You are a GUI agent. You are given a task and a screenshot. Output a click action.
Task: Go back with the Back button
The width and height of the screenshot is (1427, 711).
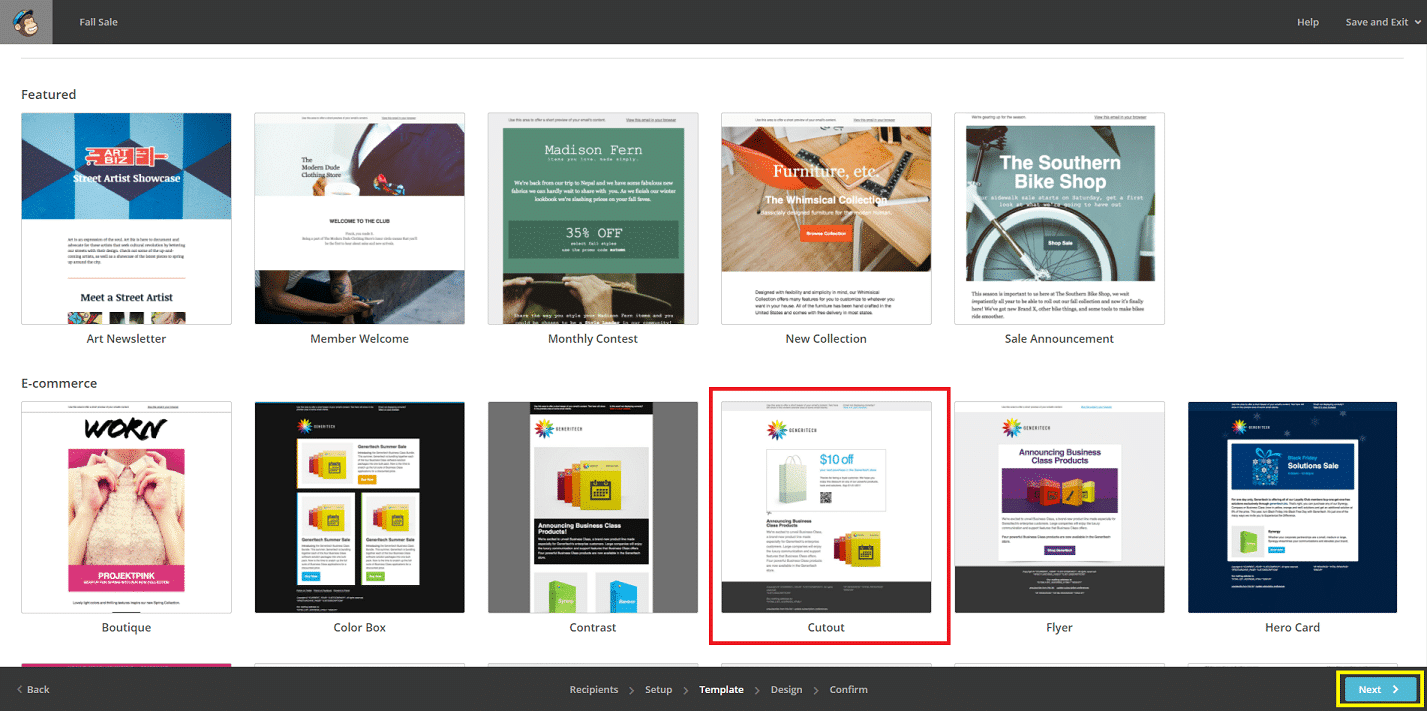point(33,690)
